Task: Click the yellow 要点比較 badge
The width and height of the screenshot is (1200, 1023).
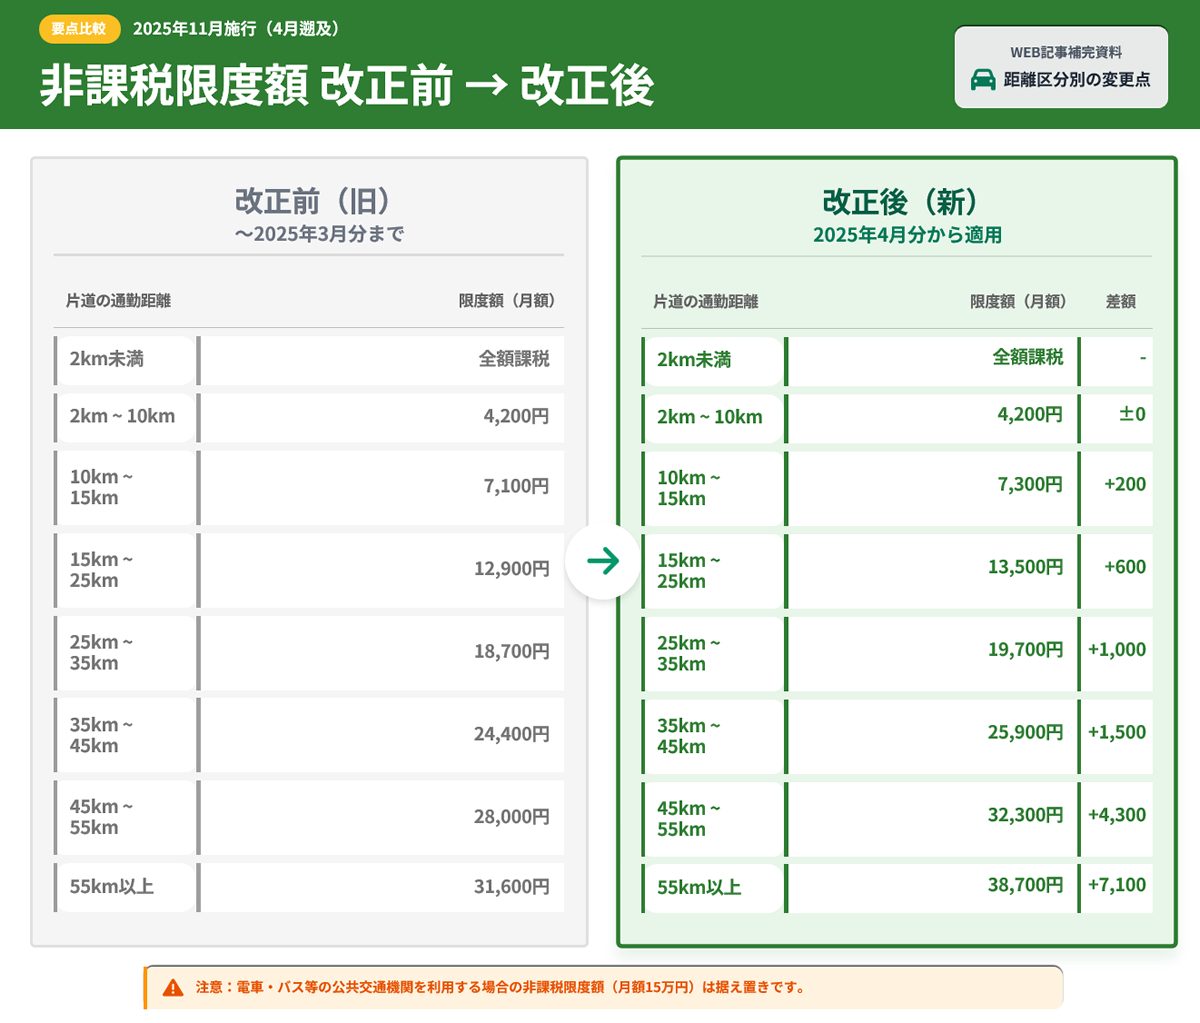Action: (79, 29)
